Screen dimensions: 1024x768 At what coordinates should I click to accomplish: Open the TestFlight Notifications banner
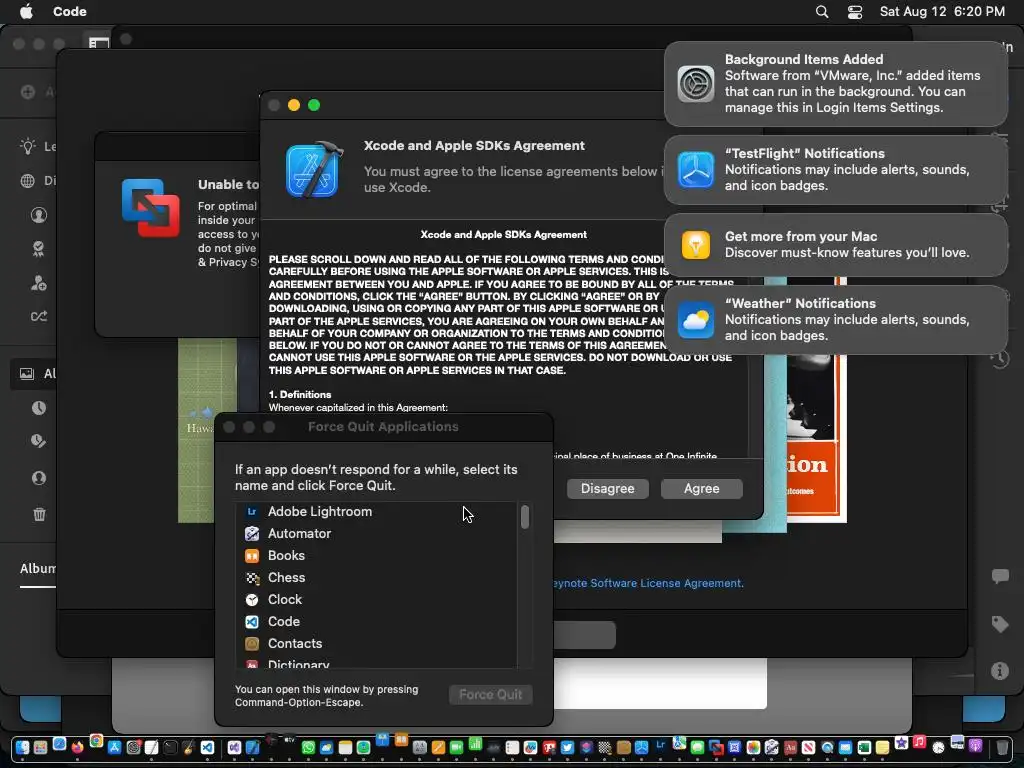point(836,170)
